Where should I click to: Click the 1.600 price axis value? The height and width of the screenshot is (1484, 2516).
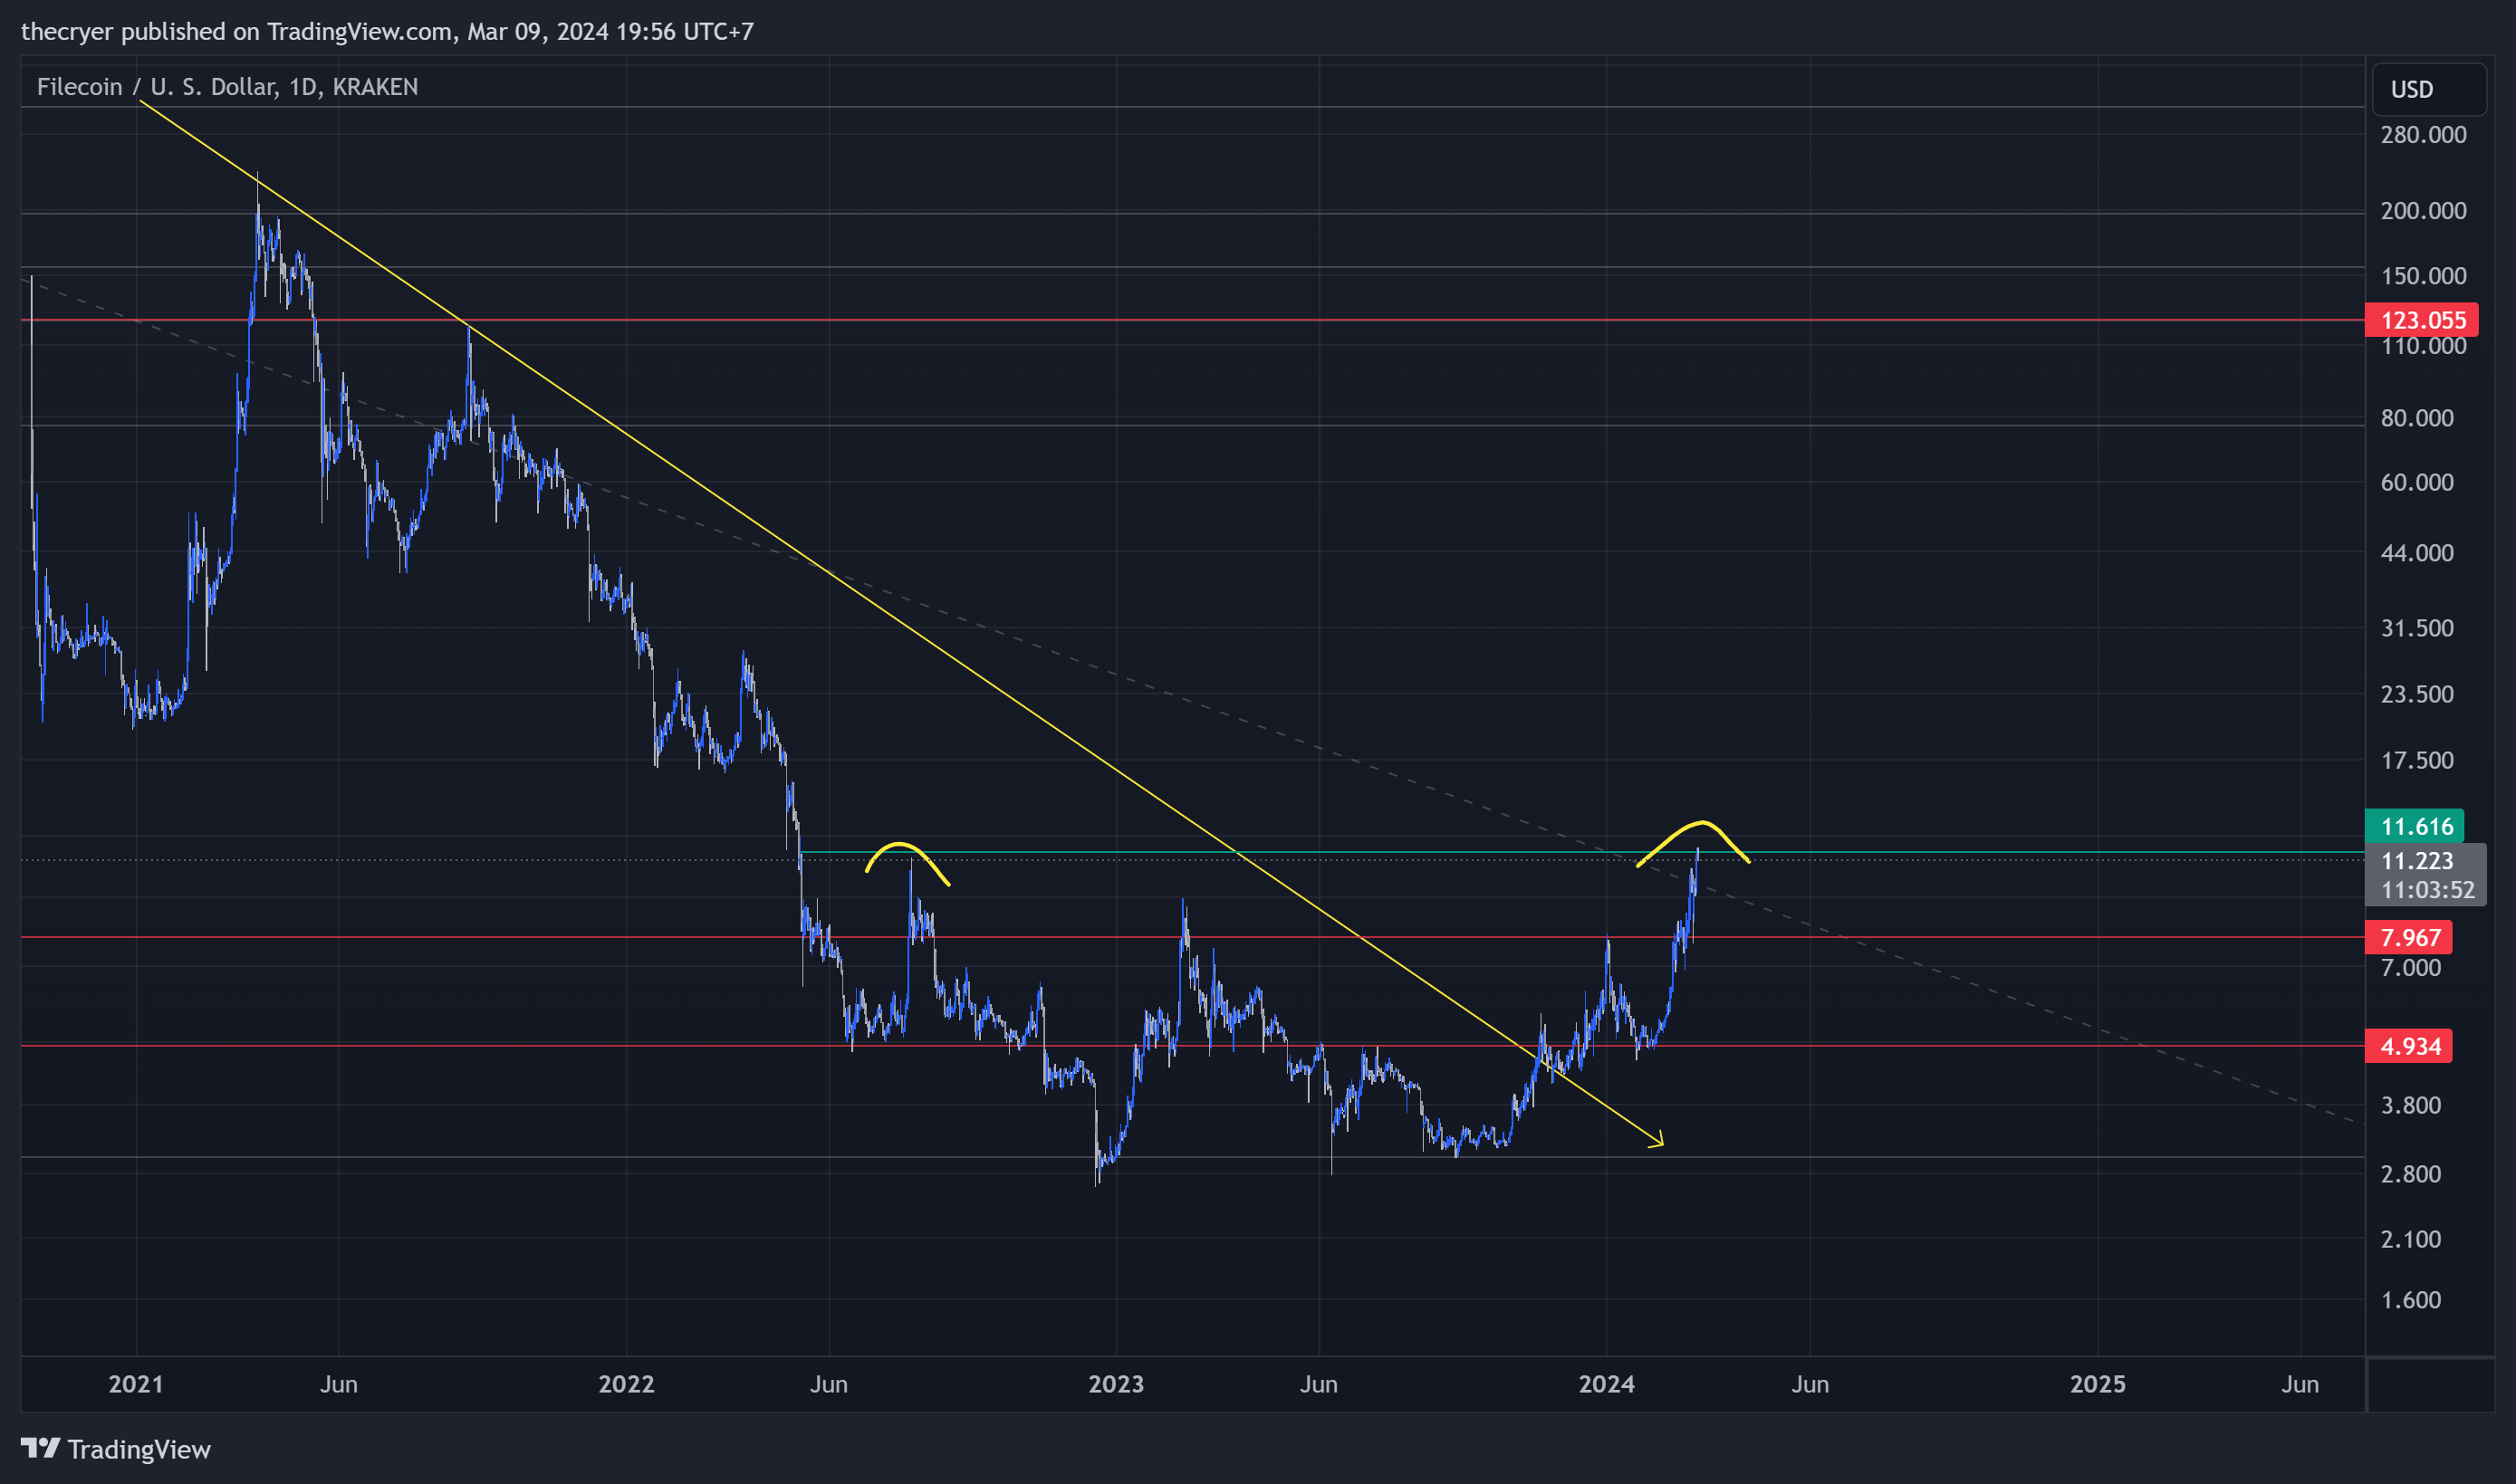(2411, 1300)
